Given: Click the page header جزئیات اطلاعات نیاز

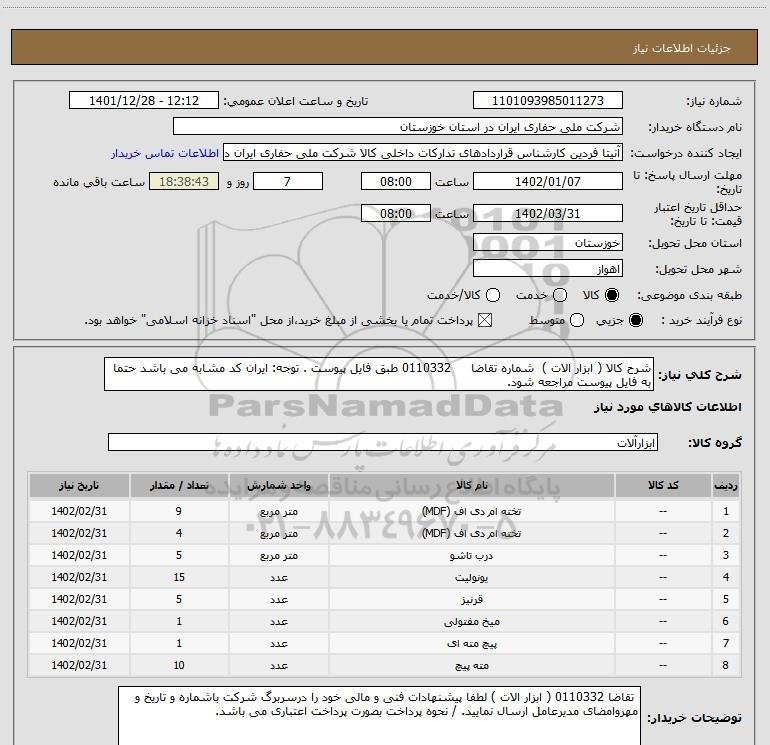Looking at the screenshot, I should point(682,48).
